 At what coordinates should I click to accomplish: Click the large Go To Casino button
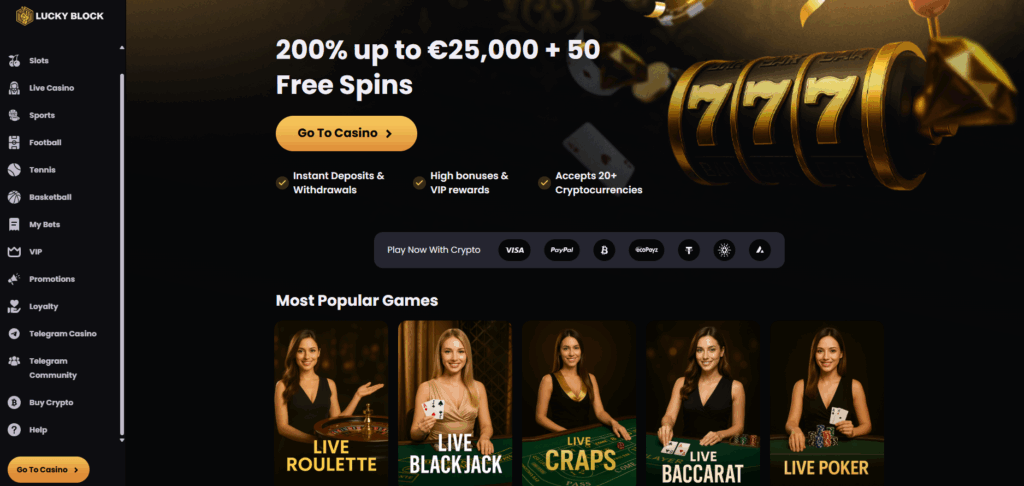346,133
